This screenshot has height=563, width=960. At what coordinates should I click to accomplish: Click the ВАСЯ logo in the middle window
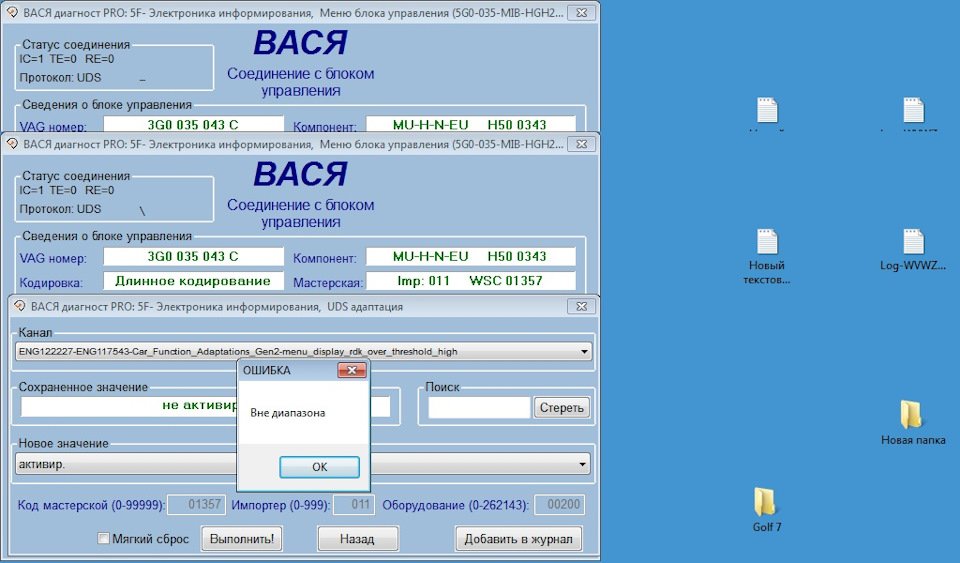coord(300,174)
